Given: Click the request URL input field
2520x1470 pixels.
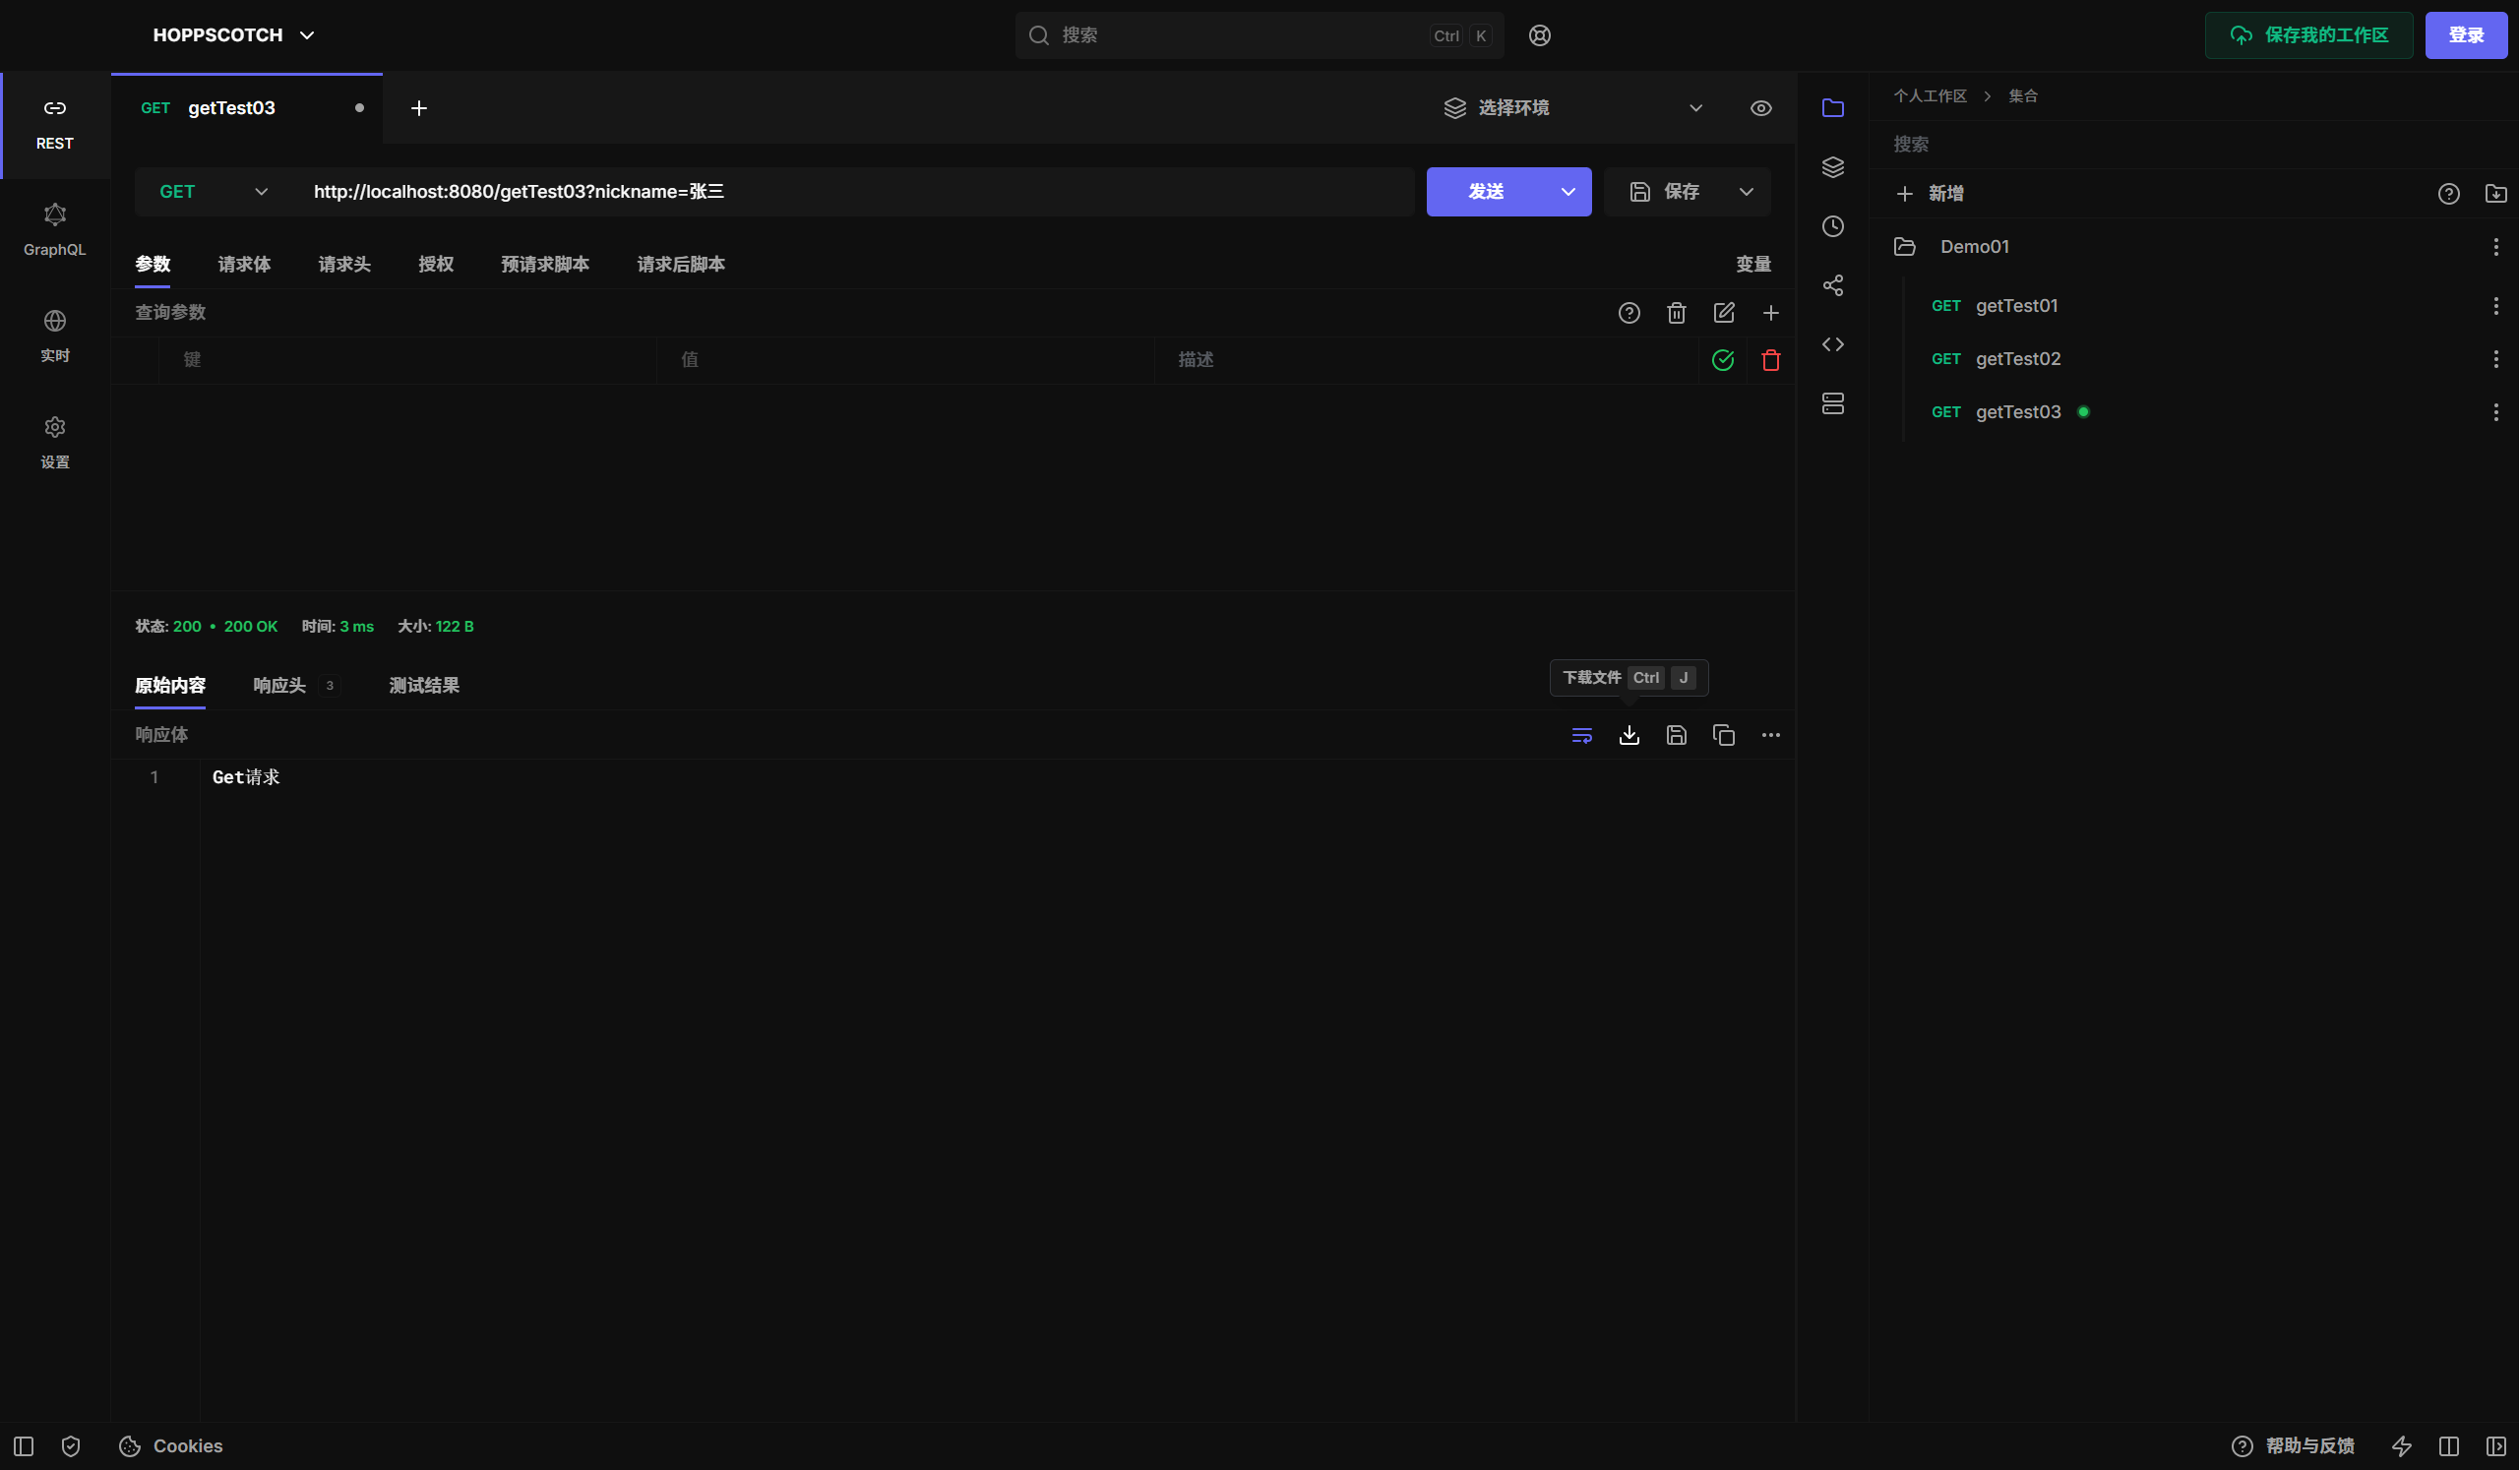Looking at the screenshot, I should pyautogui.click(x=858, y=191).
